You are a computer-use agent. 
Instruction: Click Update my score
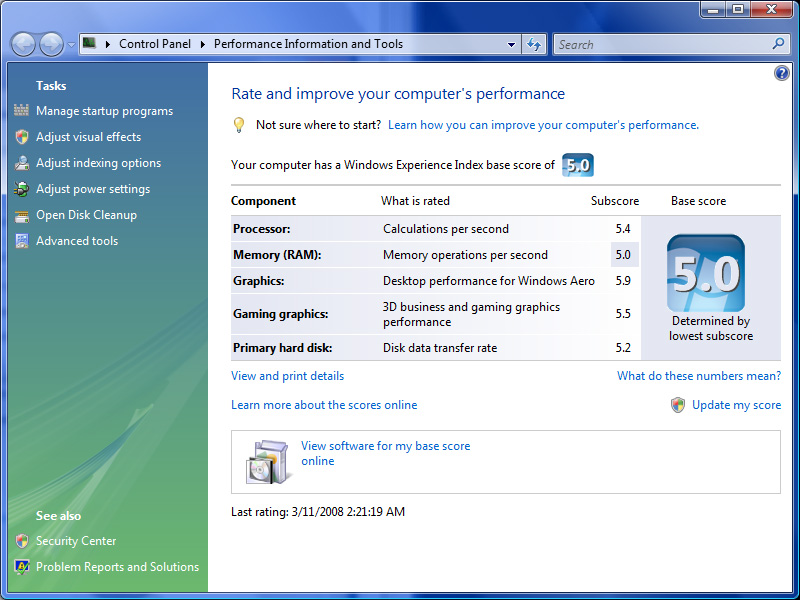point(736,405)
